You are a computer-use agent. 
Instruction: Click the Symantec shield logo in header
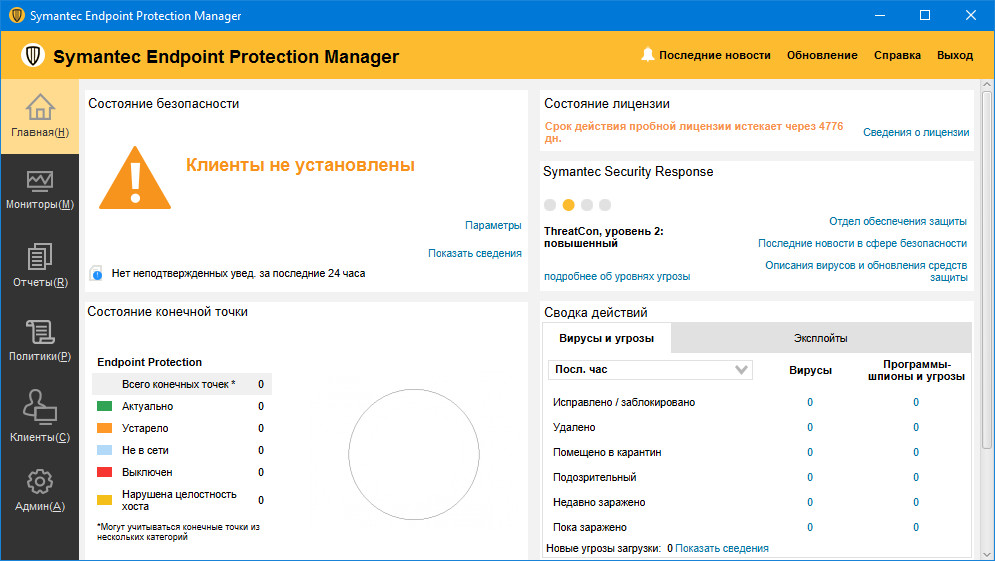pyautogui.click(x=32, y=55)
